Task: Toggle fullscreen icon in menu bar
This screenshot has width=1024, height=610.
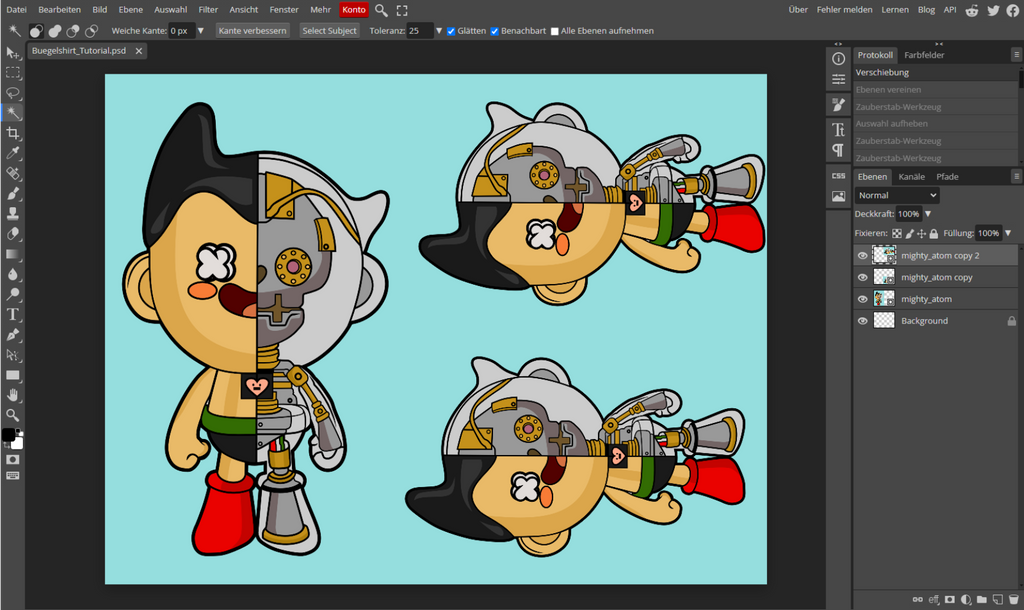Action: point(402,10)
